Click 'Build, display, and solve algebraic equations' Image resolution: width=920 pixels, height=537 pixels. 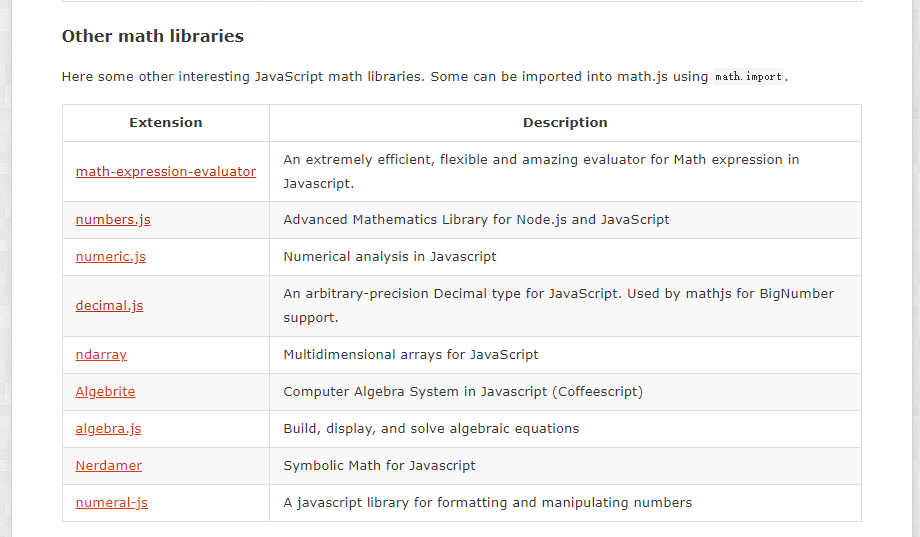(x=431, y=428)
